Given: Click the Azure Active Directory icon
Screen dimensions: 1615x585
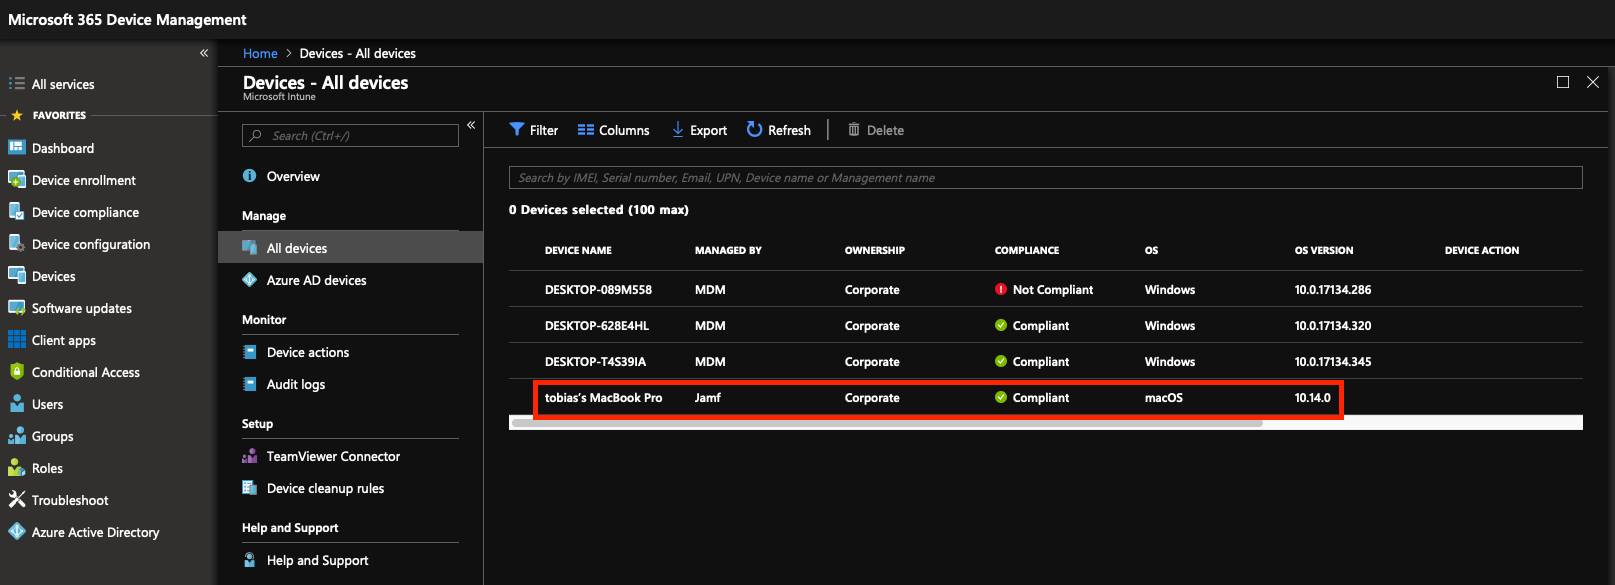Looking at the screenshot, I should [x=16, y=532].
